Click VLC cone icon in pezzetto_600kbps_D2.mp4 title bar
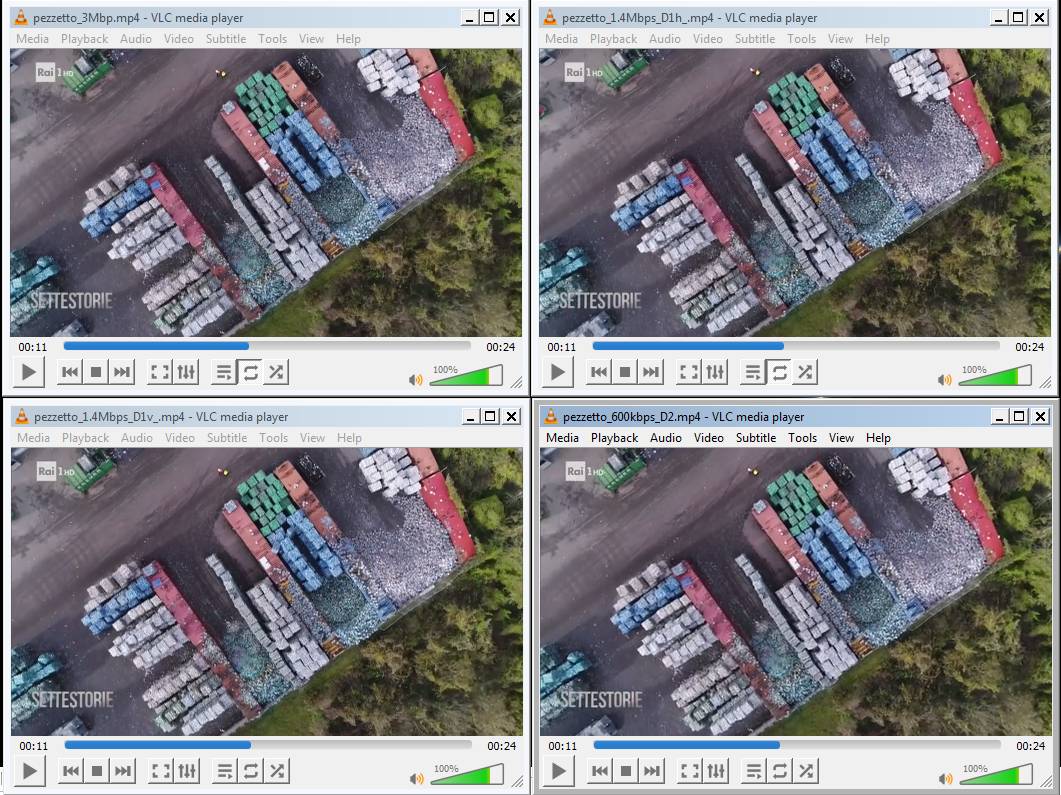The width and height of the screenshot is (1061, 795). point(551,416)
